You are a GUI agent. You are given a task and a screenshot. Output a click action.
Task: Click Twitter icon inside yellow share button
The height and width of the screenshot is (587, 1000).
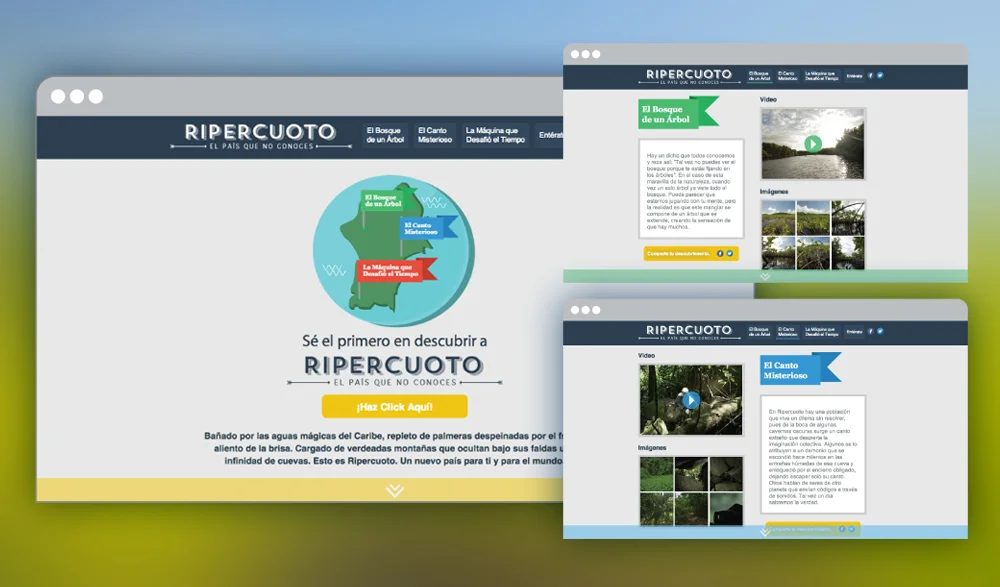click(730, 253)
